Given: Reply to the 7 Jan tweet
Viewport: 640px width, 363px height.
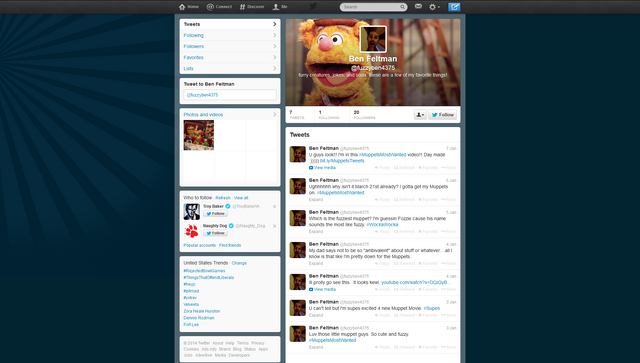Looking at the screenshot, I should pos(382,168).
